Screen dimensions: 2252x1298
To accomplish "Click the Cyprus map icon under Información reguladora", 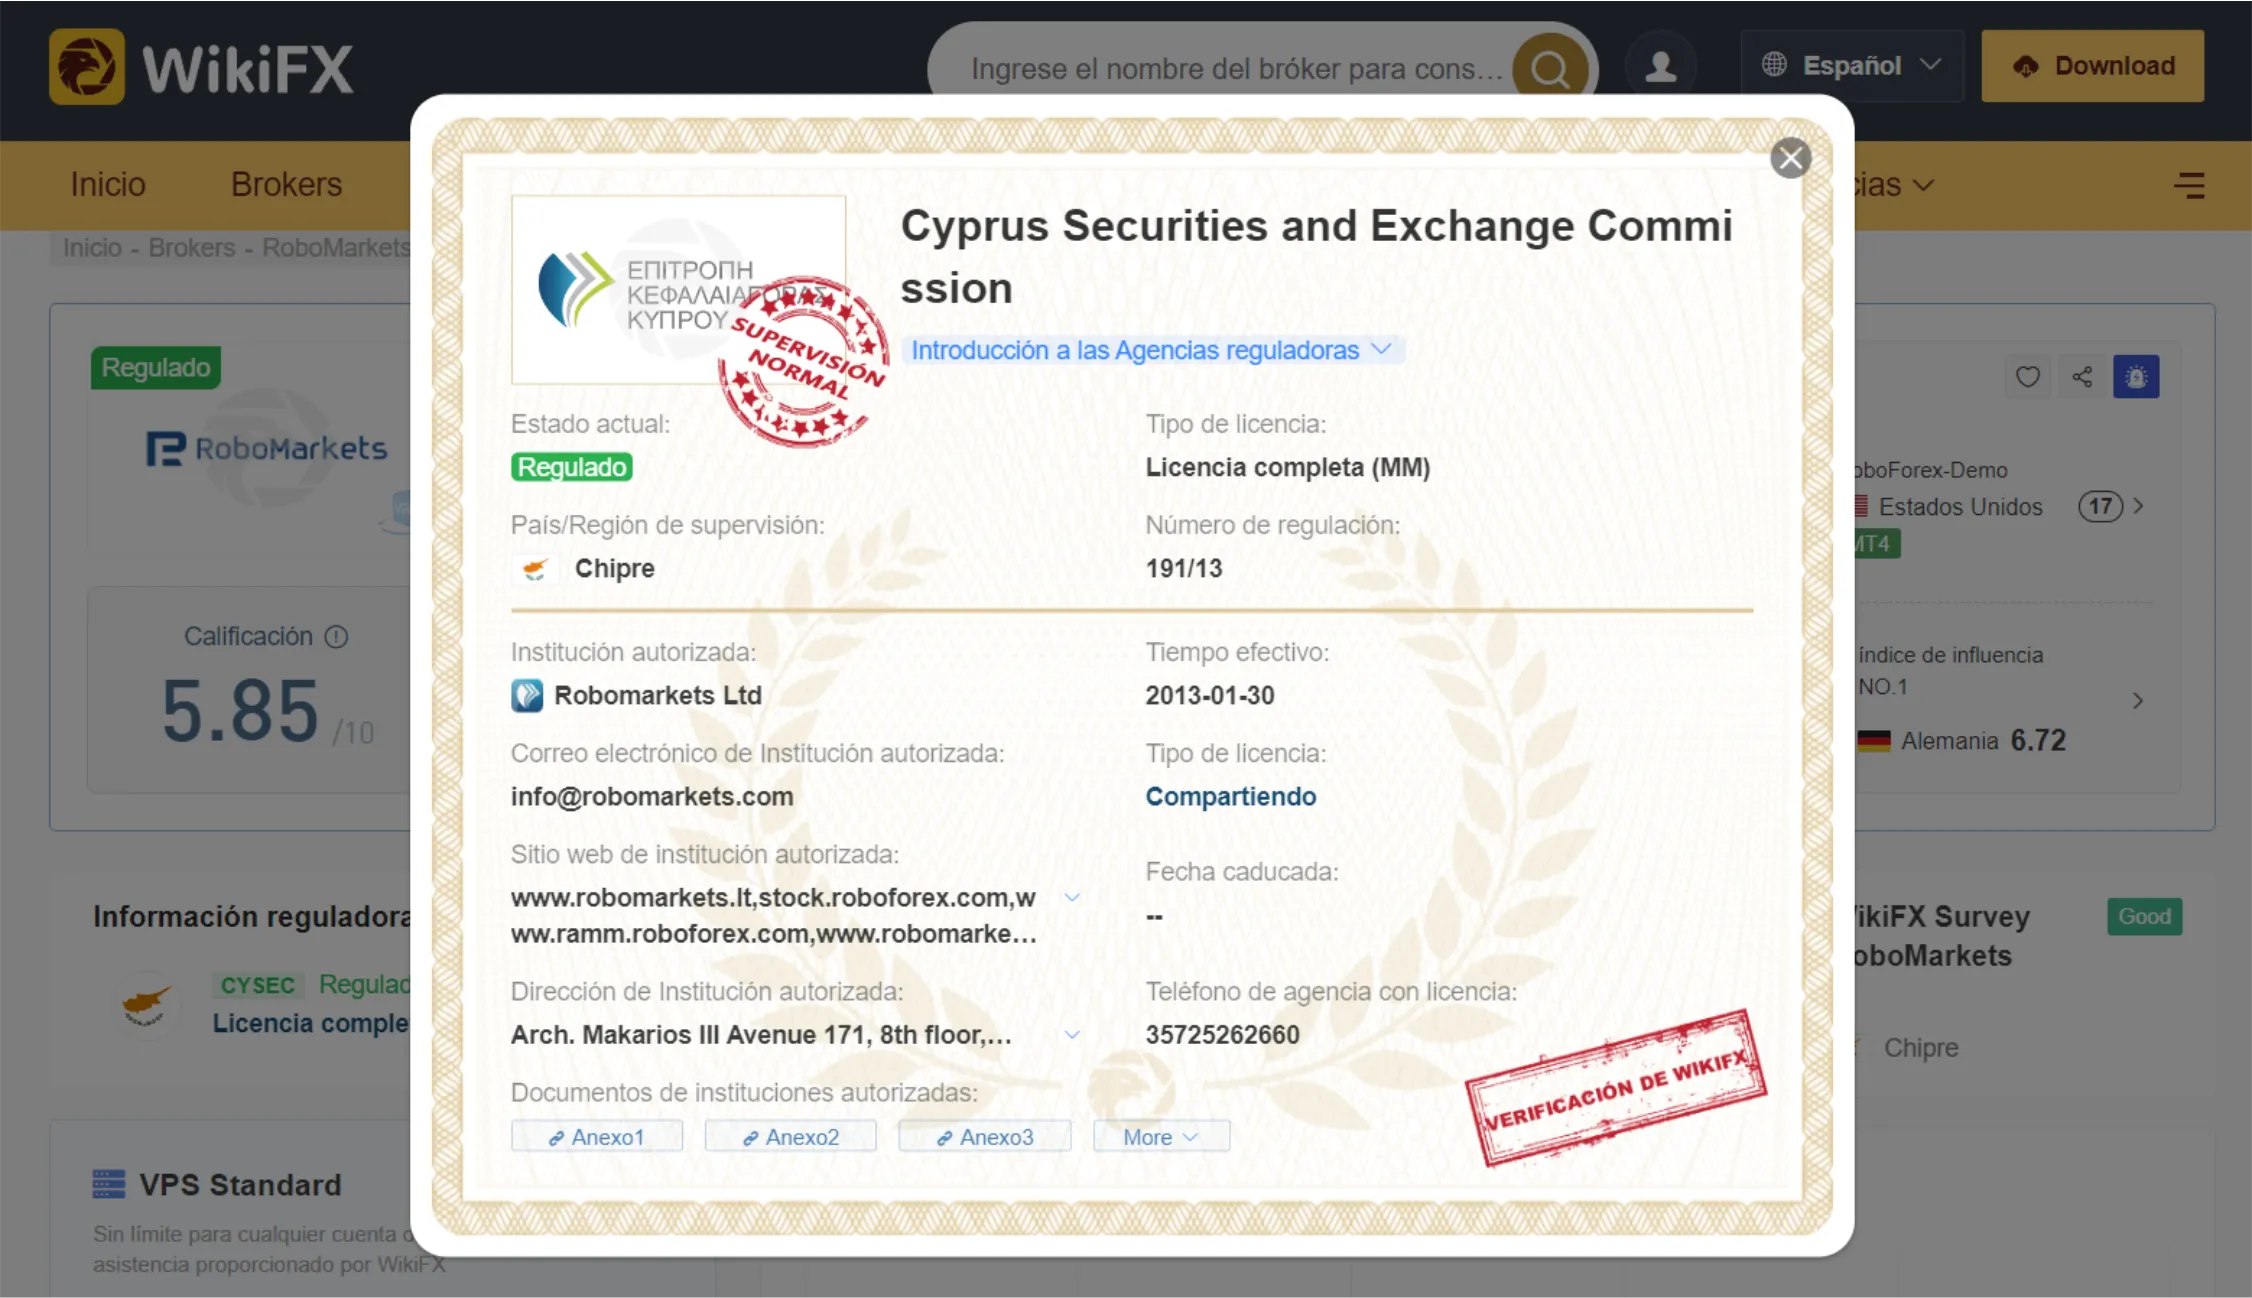I will (145, 1006).
